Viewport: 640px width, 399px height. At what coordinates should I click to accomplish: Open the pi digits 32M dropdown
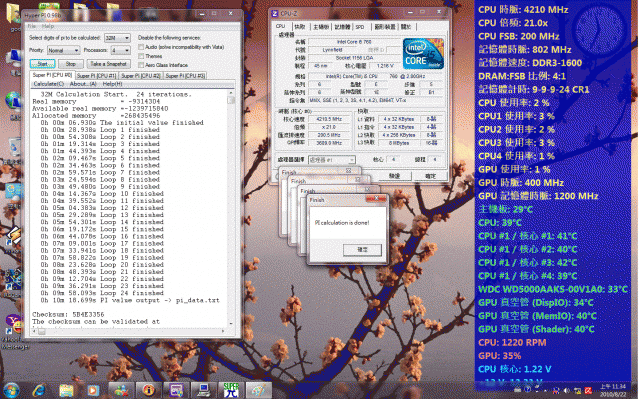(117, 38)
